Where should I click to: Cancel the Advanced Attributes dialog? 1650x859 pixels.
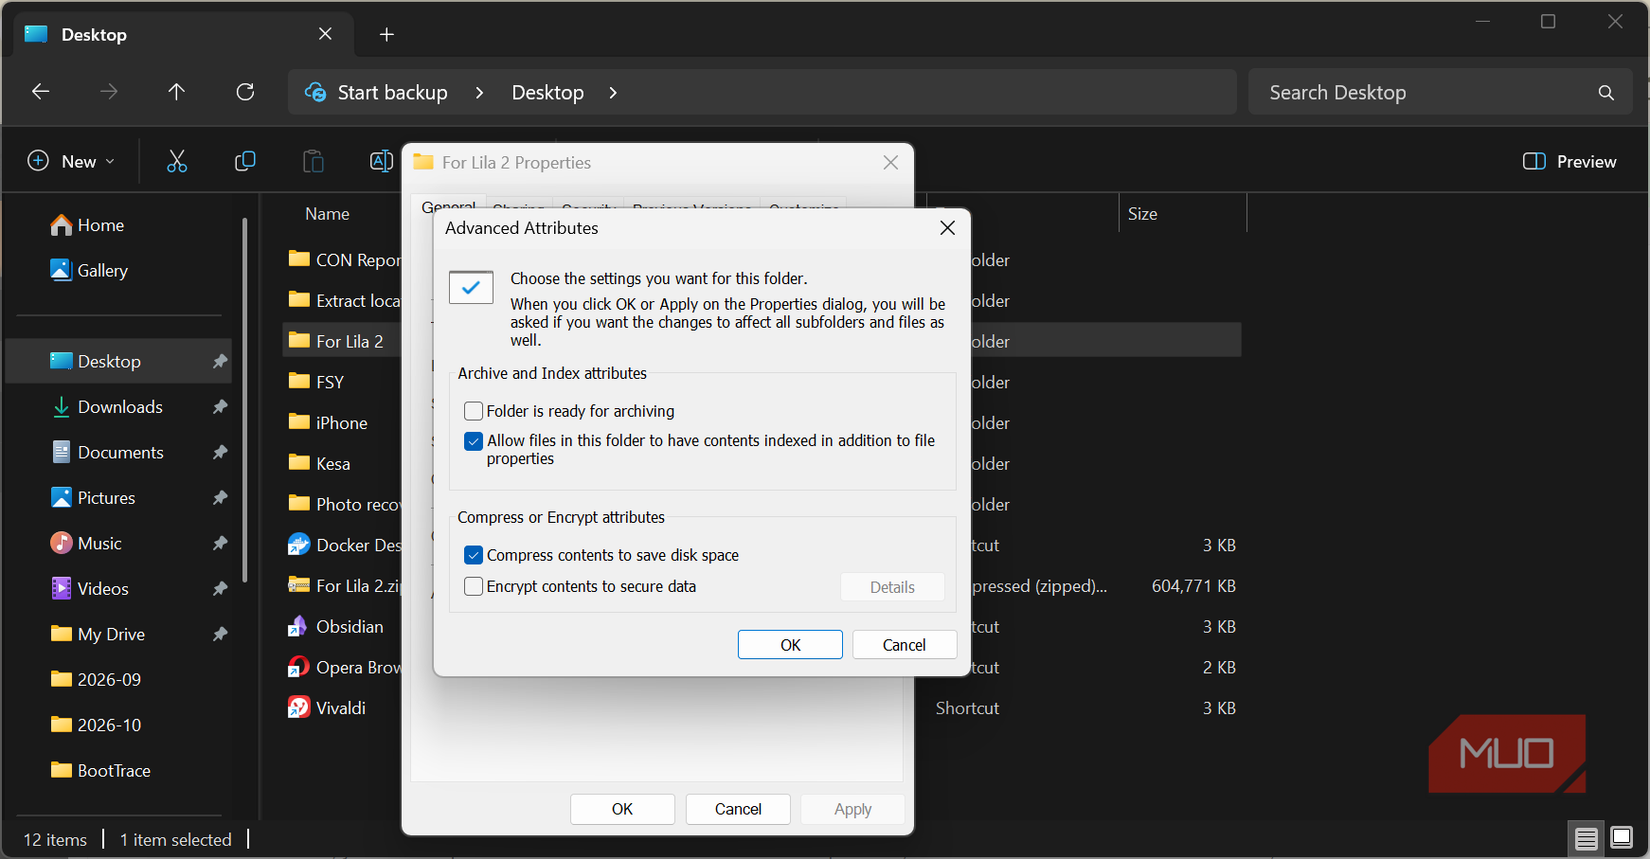coord(904,645)
